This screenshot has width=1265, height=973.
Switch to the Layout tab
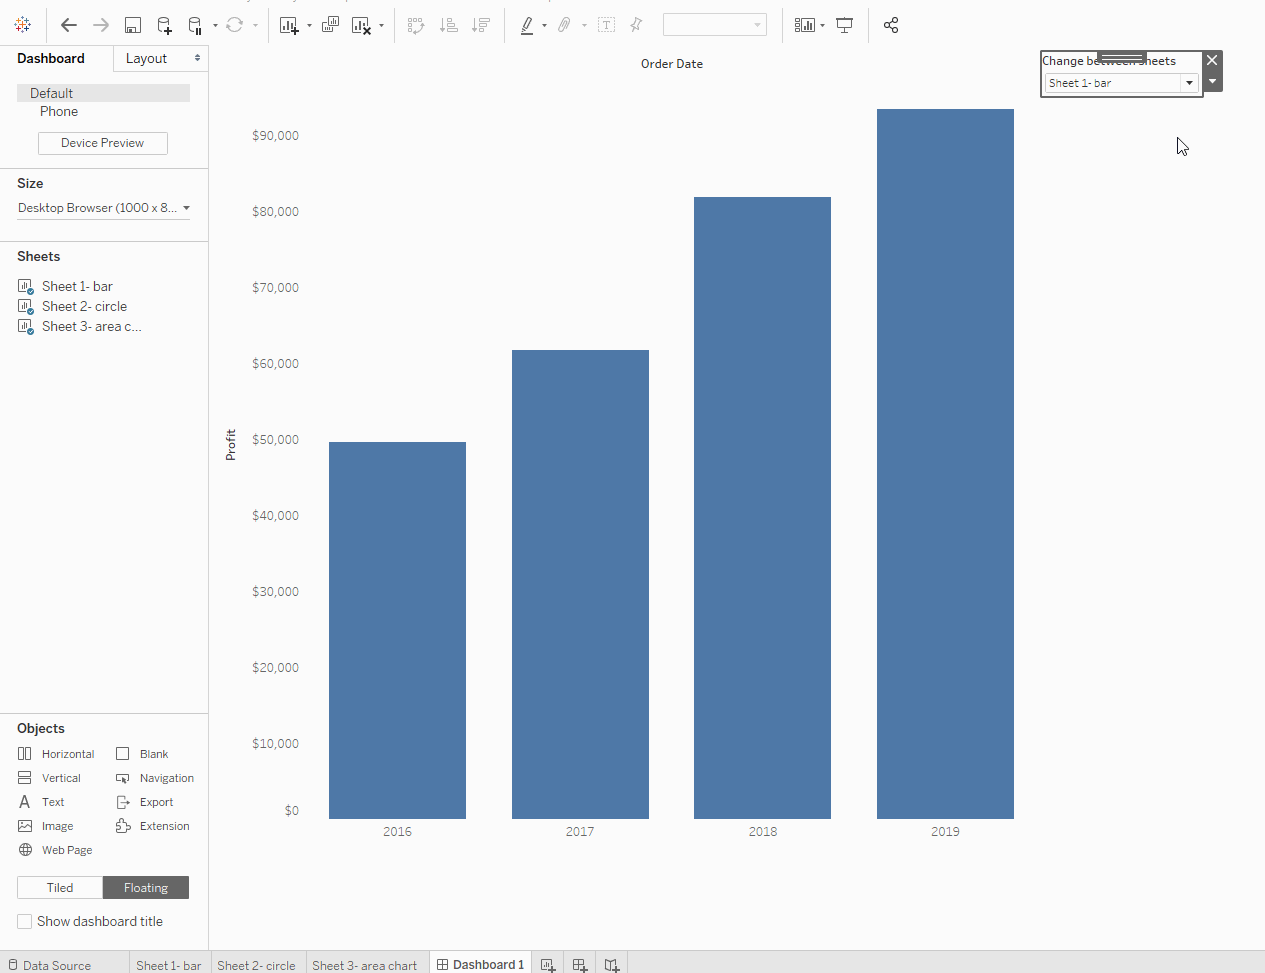click(x=146, y=58)
